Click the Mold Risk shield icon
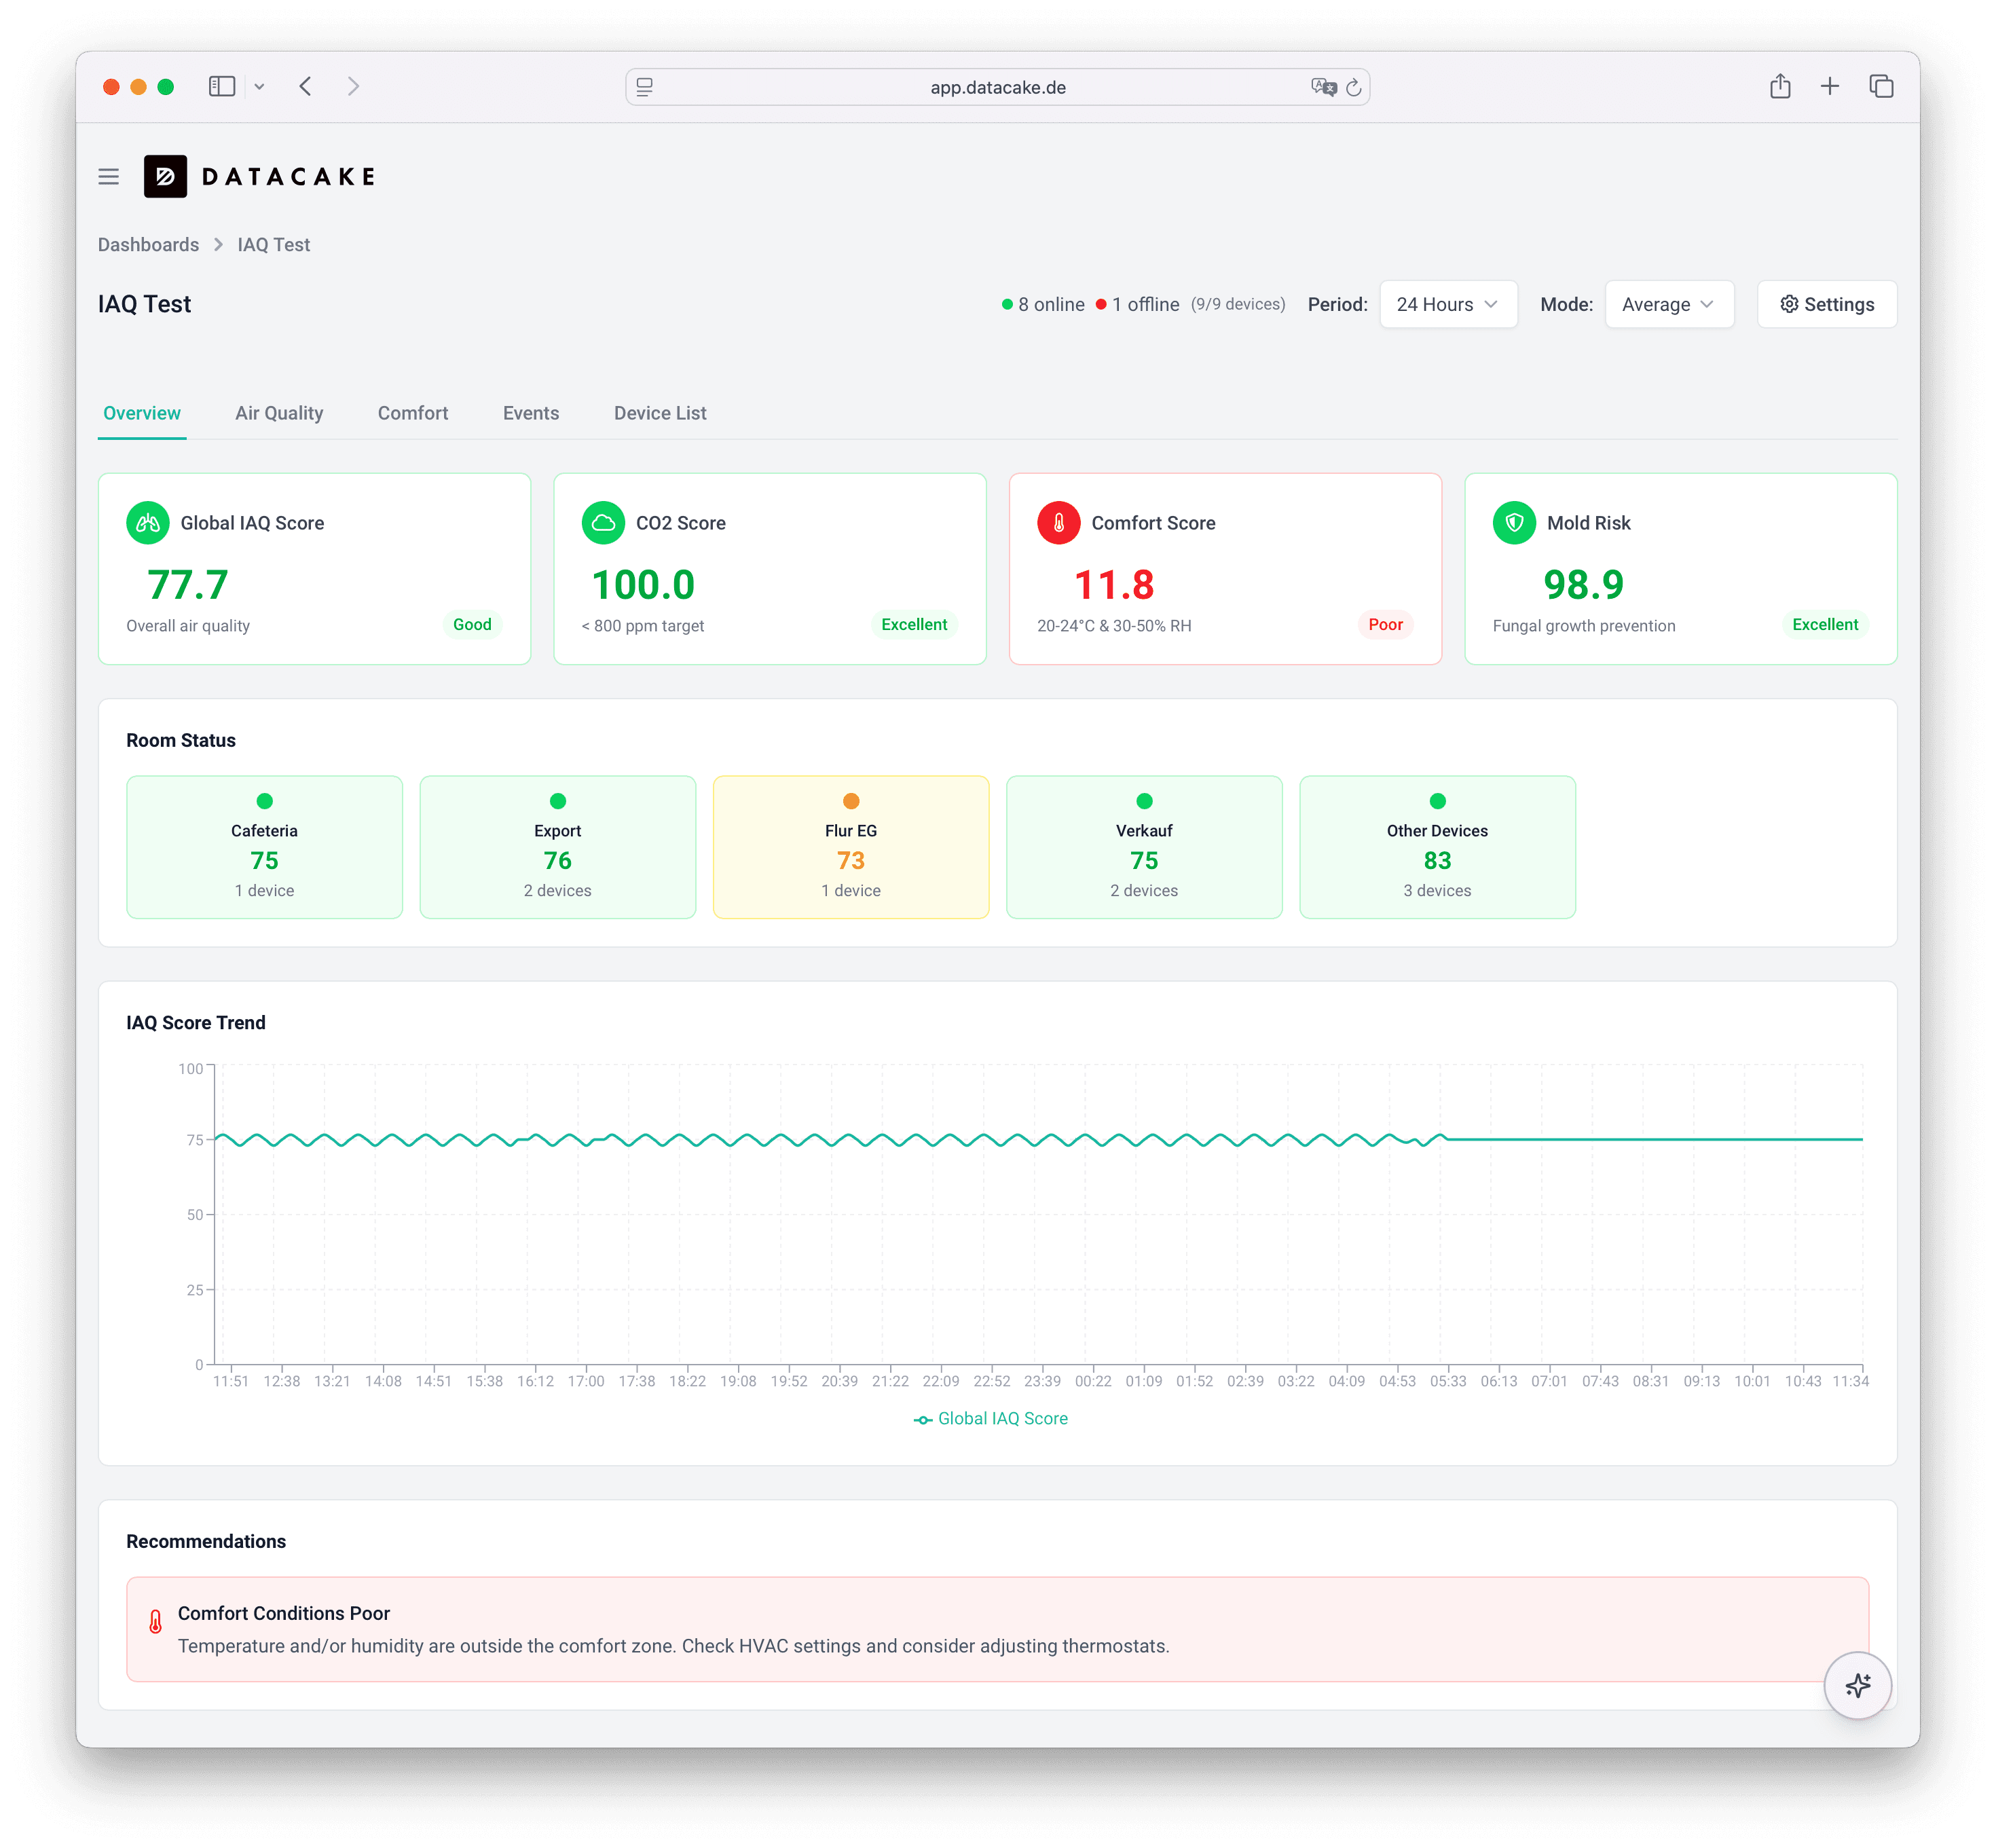 [1514, 523]
